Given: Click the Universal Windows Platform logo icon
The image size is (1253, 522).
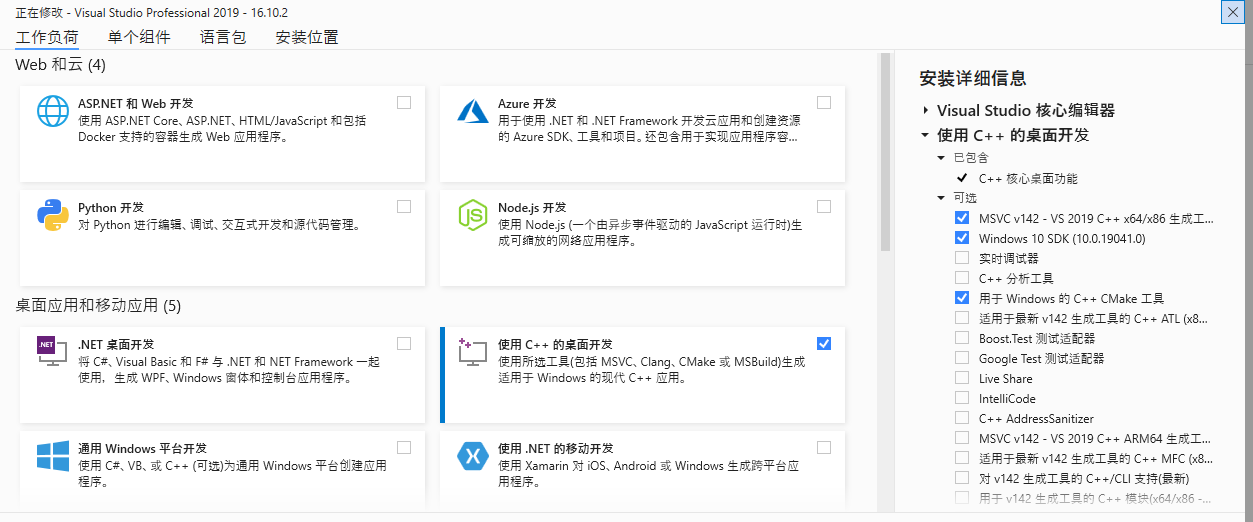Looking at the screenshot, I should point(53,456).
